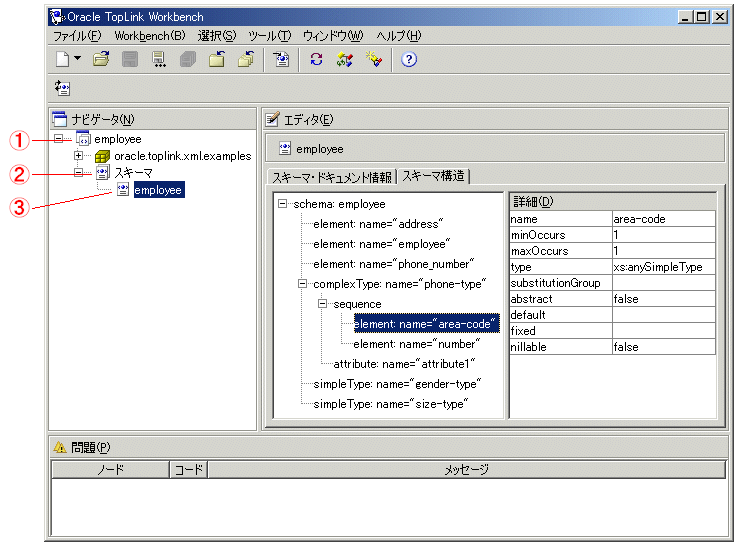This screenshot has width=736, height=545.
Task: Click the warning icon in 問題 panel
Action: click(60, 447)
